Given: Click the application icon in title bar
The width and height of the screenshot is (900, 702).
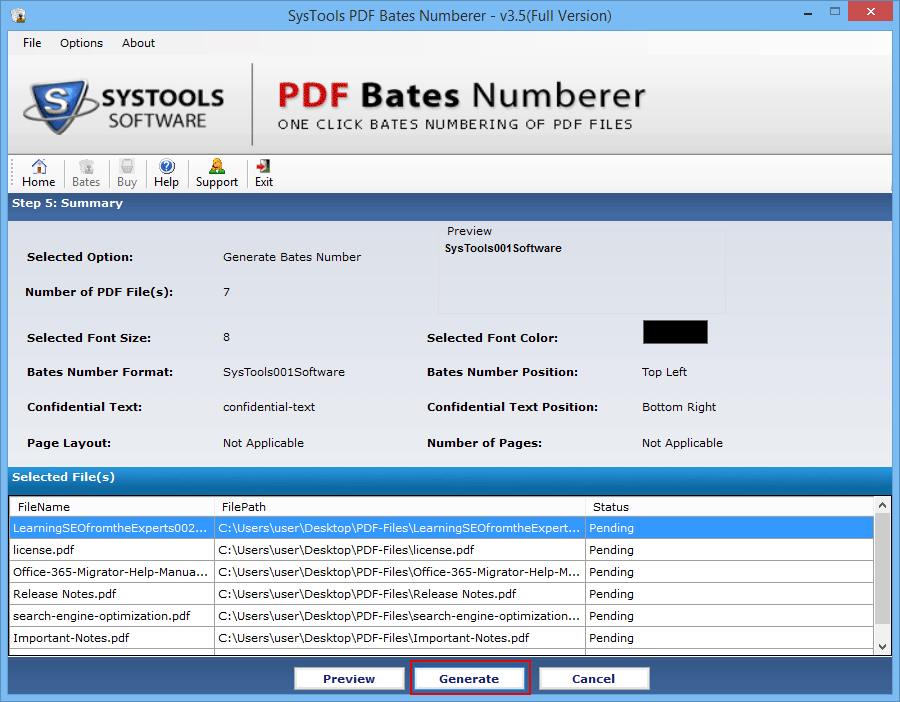Looking at the screenshot, I should click(x=18, y=15).
